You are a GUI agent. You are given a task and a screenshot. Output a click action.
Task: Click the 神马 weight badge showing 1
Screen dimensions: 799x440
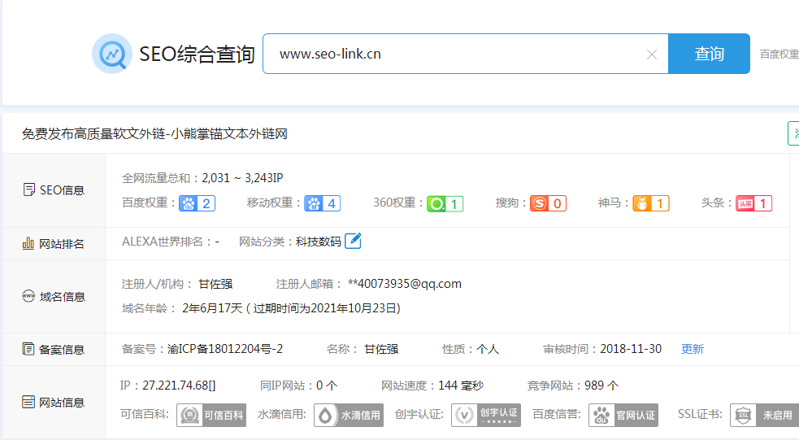click(651, 203)
